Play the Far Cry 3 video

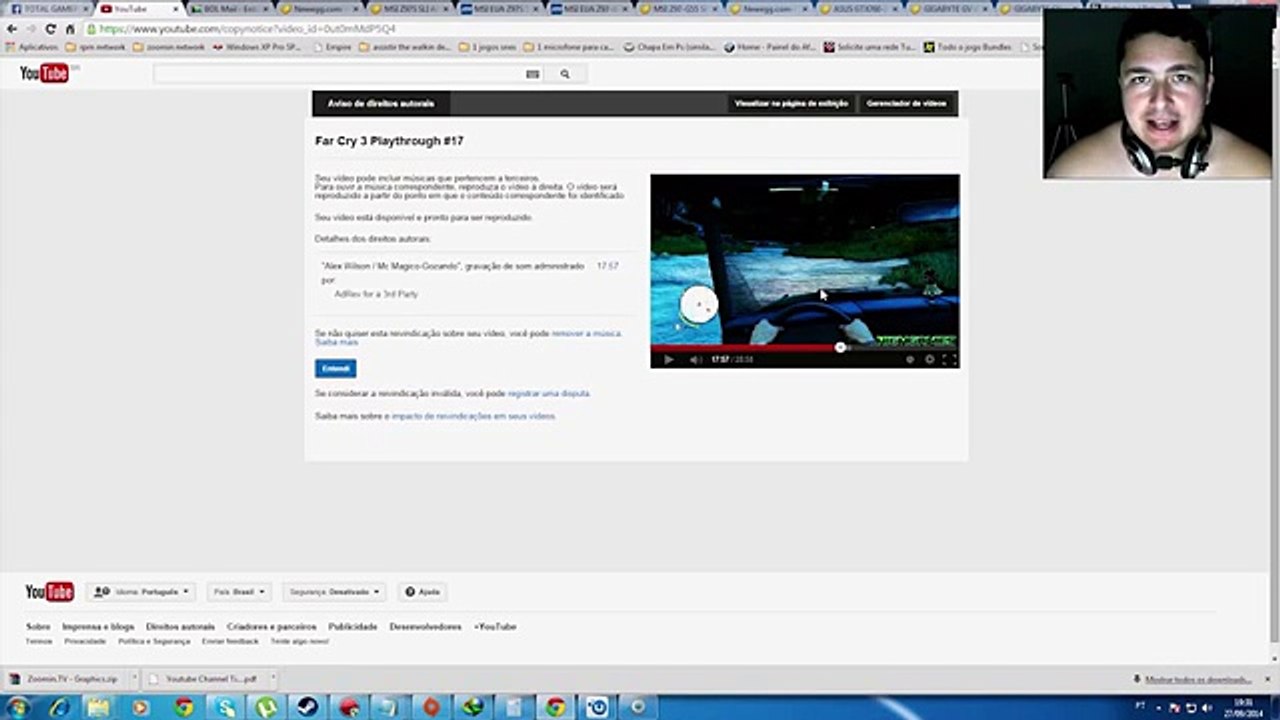click(x=669, y=359)
